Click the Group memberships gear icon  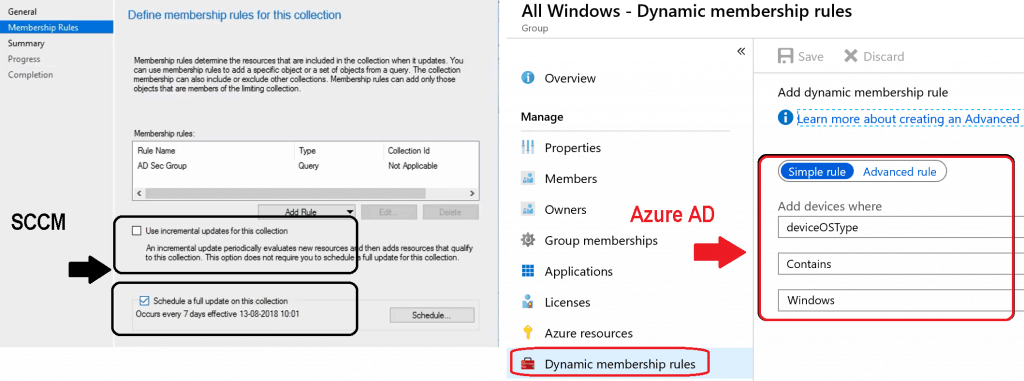[x=528, y=240]
